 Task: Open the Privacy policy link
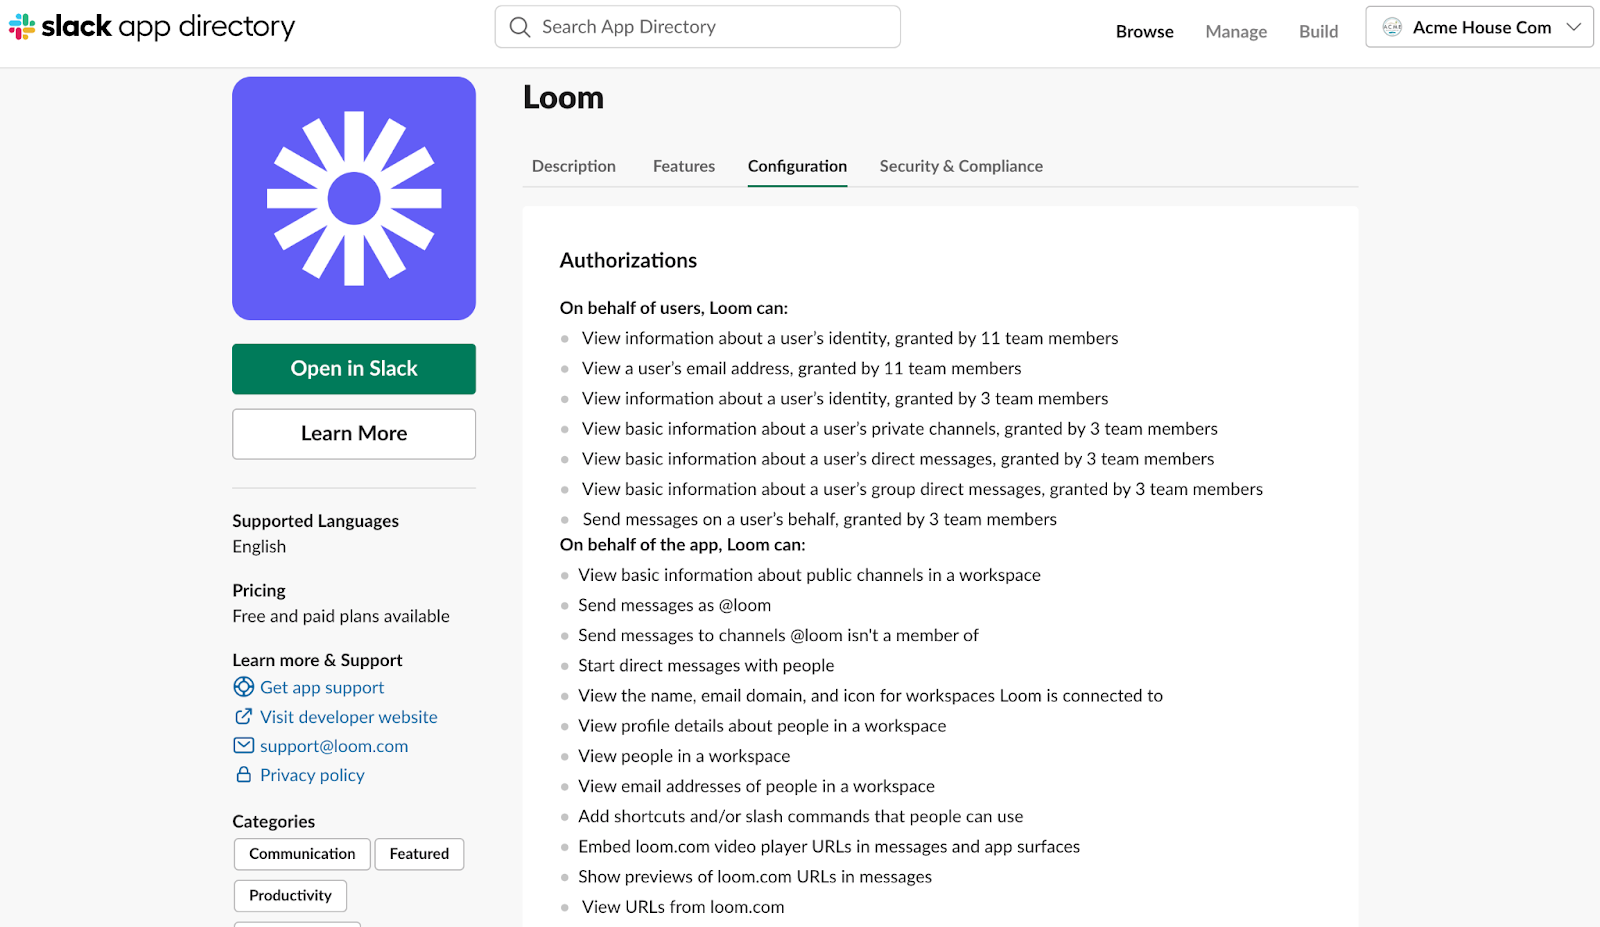(x=312, y=775)
